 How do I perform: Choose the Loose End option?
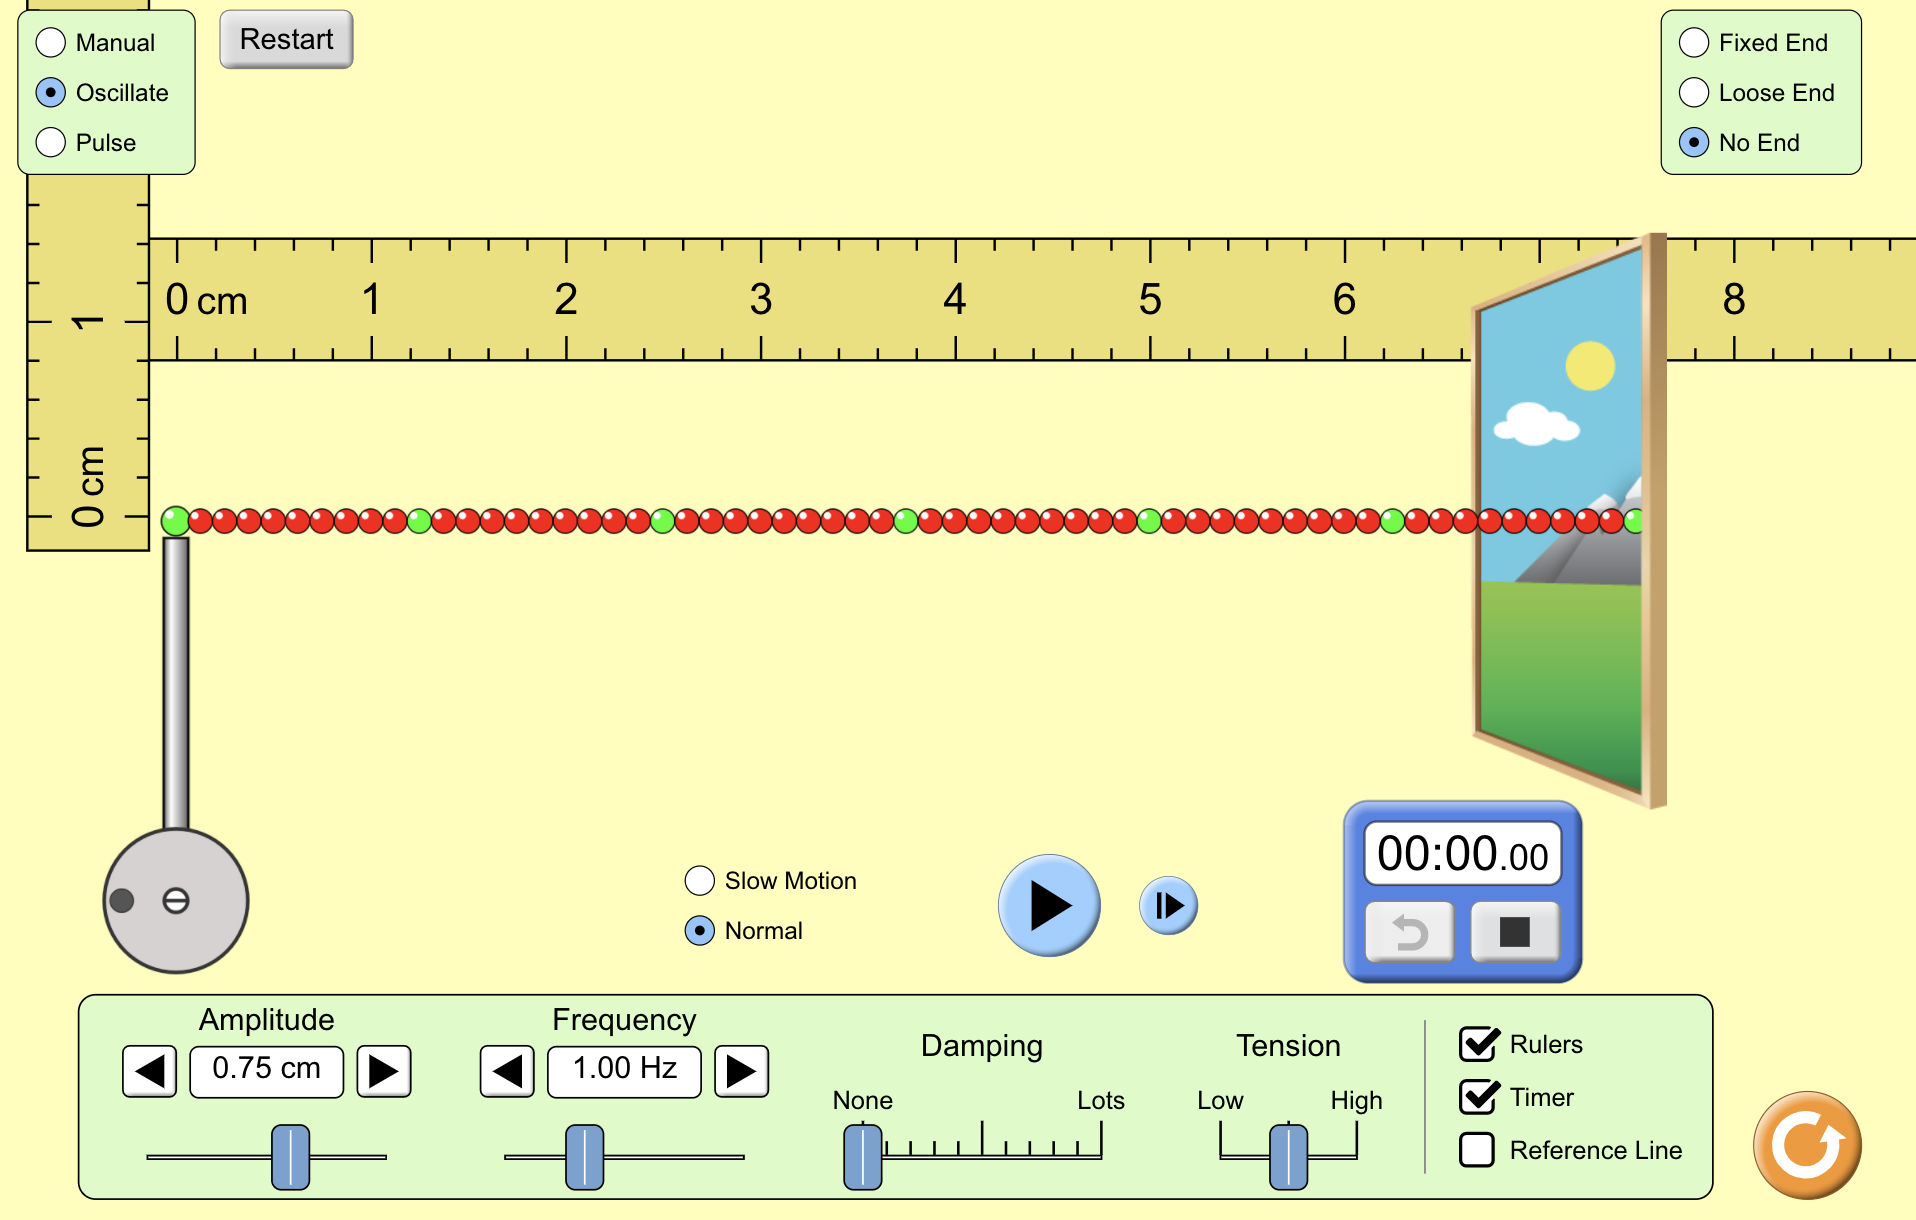[1694, 93]
